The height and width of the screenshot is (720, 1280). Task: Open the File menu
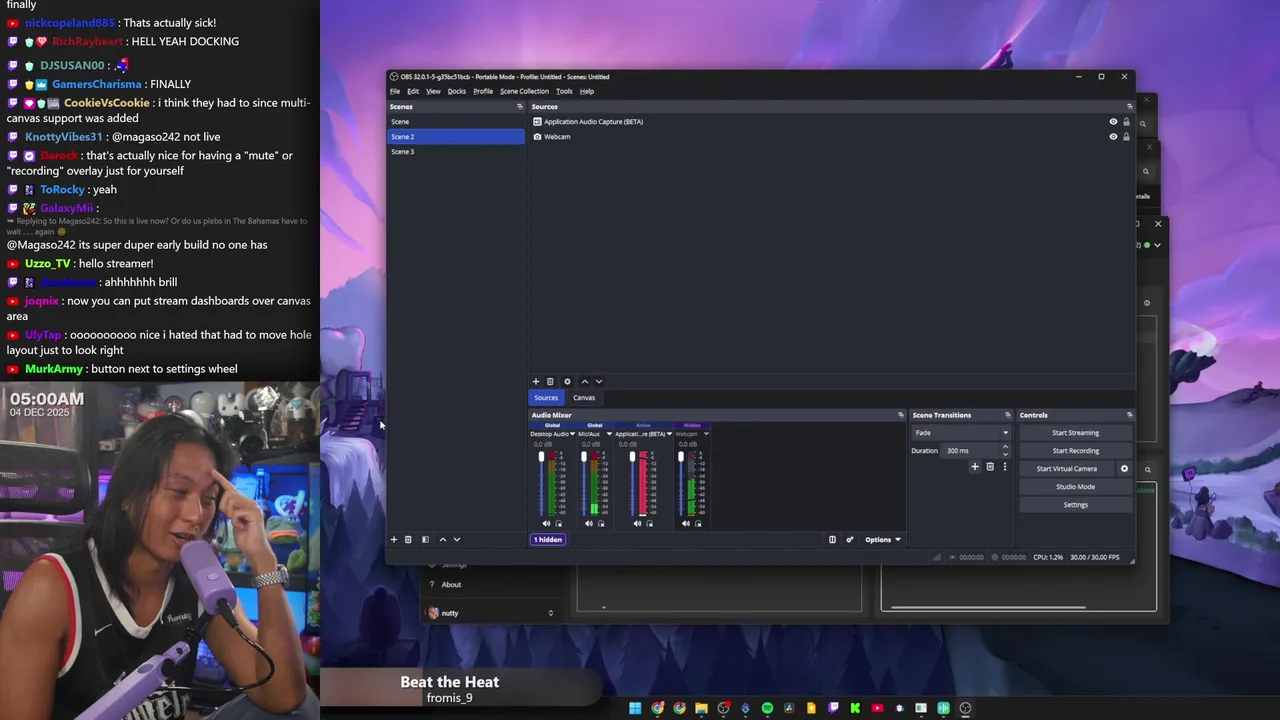tap(395, 91)
